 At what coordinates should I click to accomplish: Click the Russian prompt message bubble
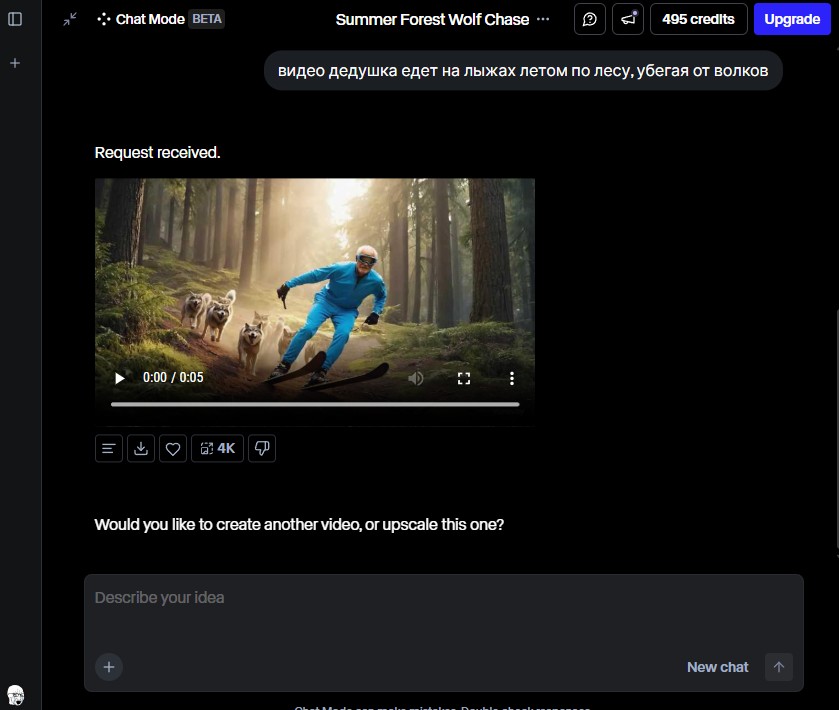523,71
